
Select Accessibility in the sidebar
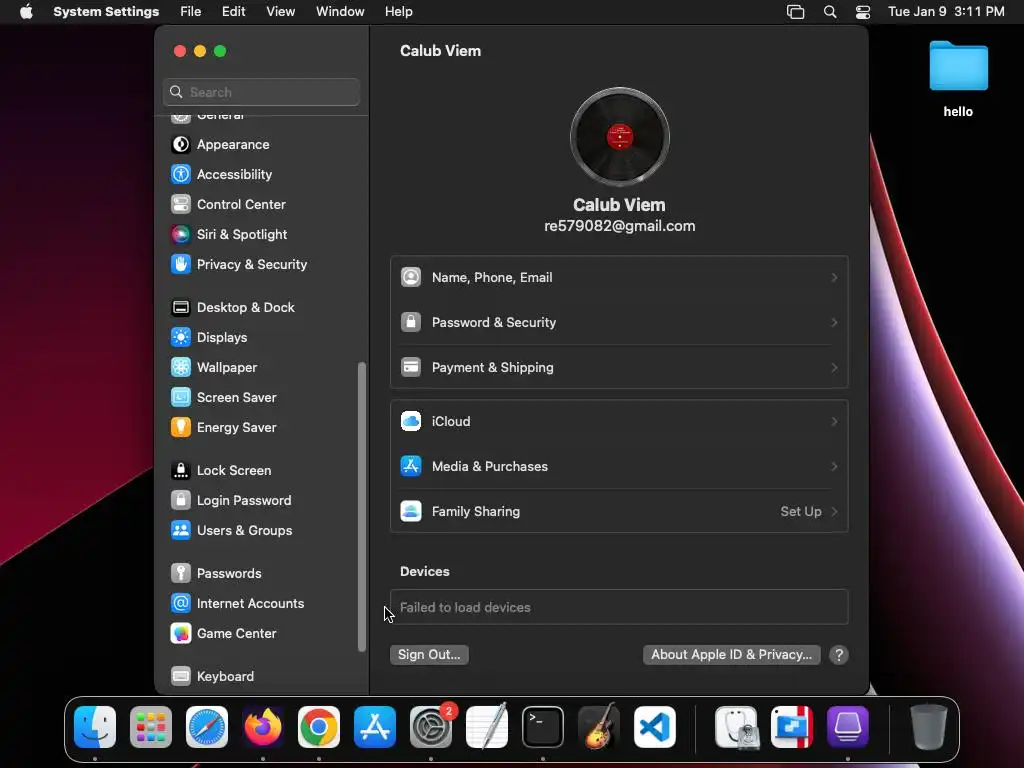click(261, 174)
